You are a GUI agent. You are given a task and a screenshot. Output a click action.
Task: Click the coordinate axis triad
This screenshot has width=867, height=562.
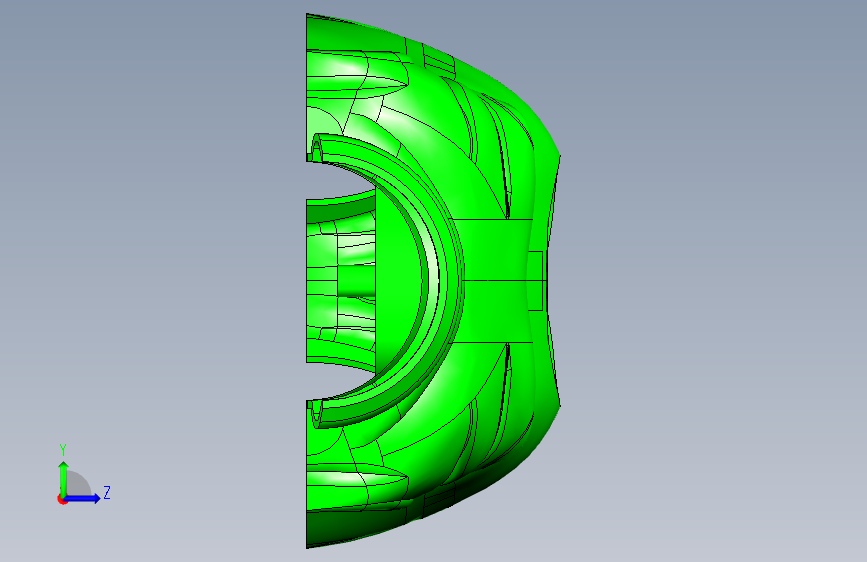(x=84, y=474)
